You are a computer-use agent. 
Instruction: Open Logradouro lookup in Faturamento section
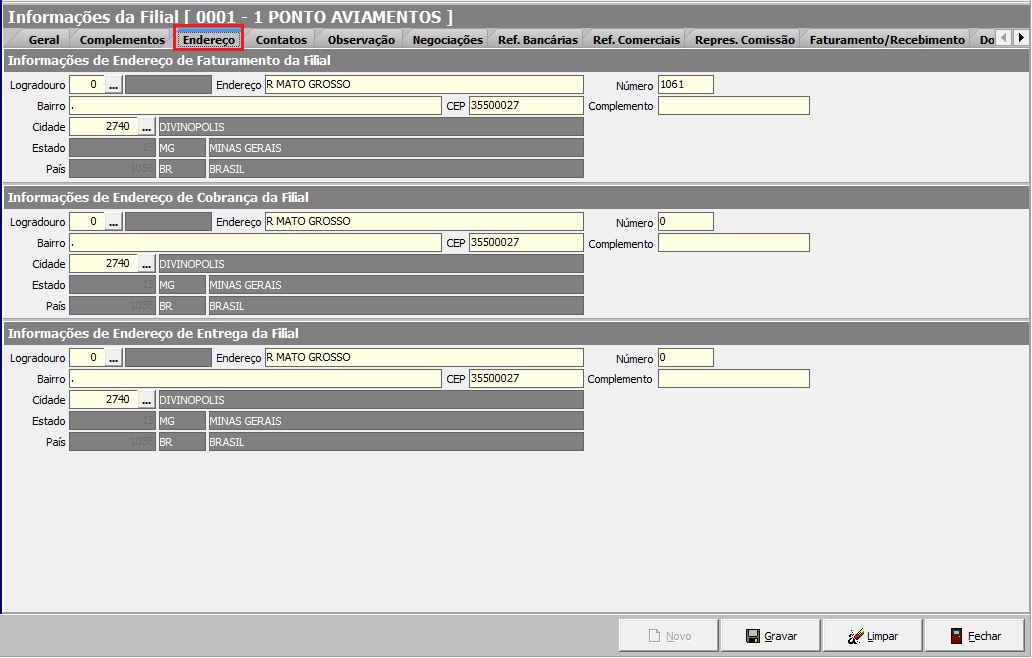point(114,85)
